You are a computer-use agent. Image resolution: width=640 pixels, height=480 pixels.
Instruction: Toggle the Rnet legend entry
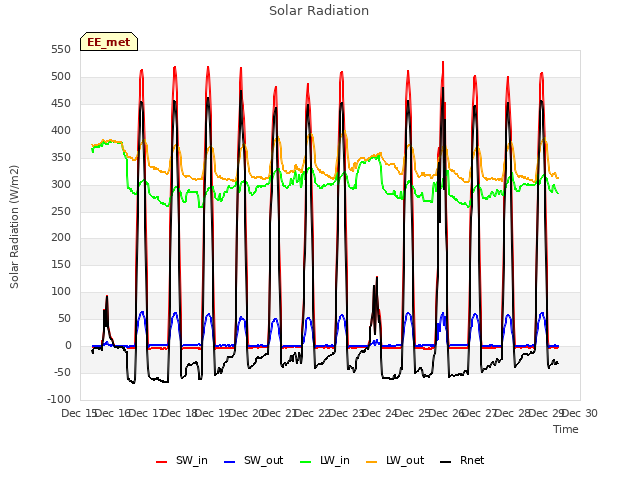(x=462, y=460)
